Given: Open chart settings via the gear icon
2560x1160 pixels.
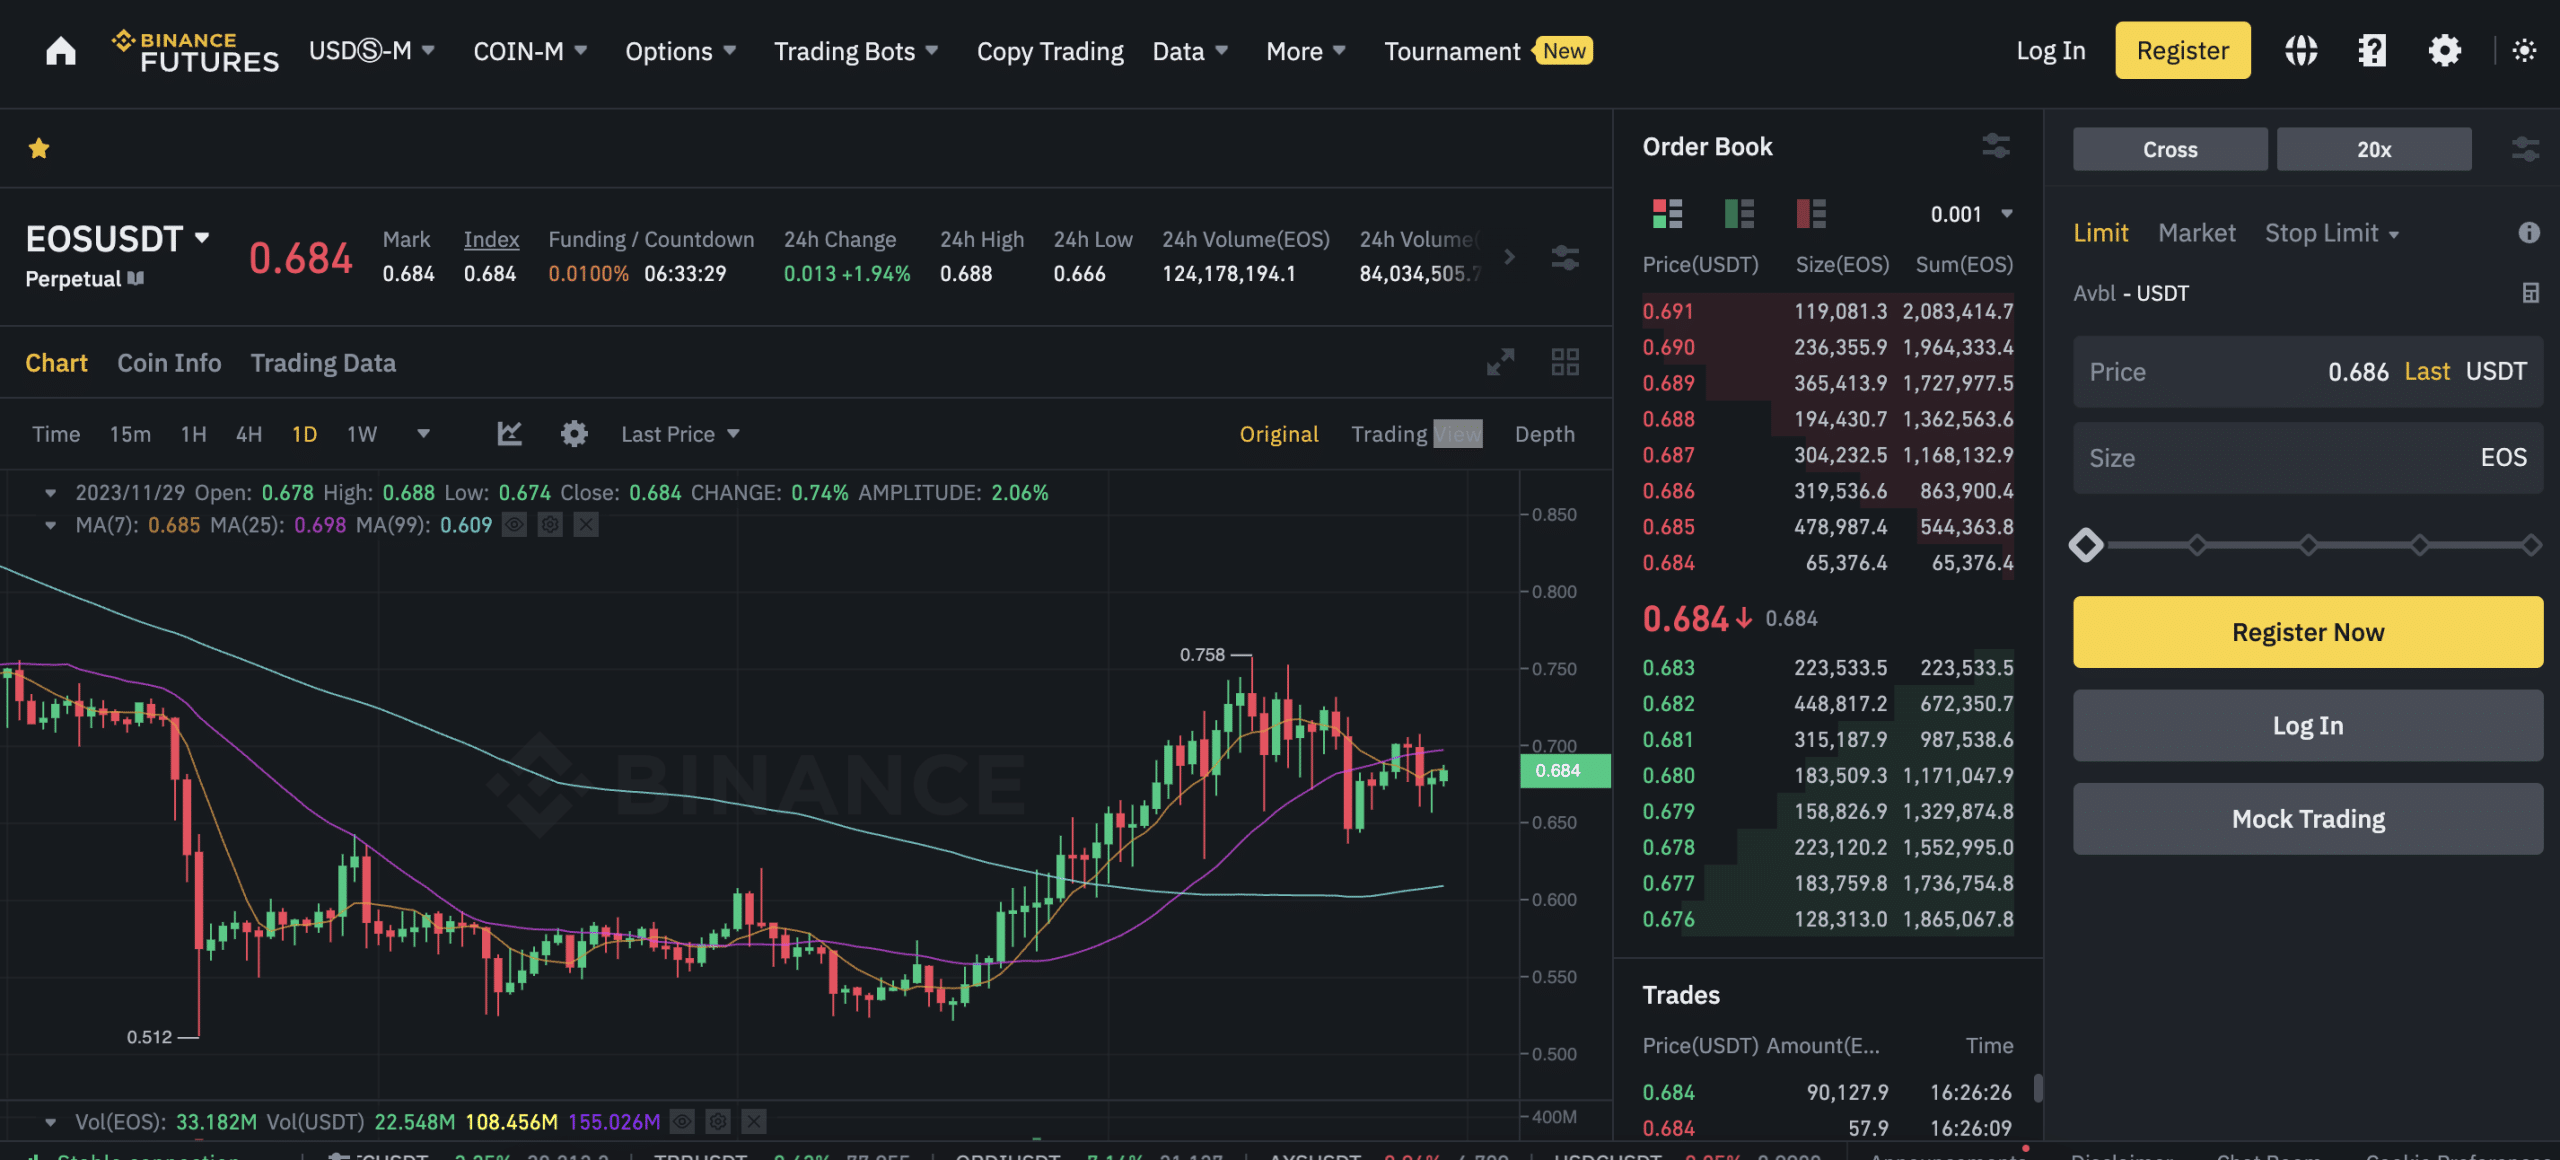Looking at the screenshot, I should [575, 433].
